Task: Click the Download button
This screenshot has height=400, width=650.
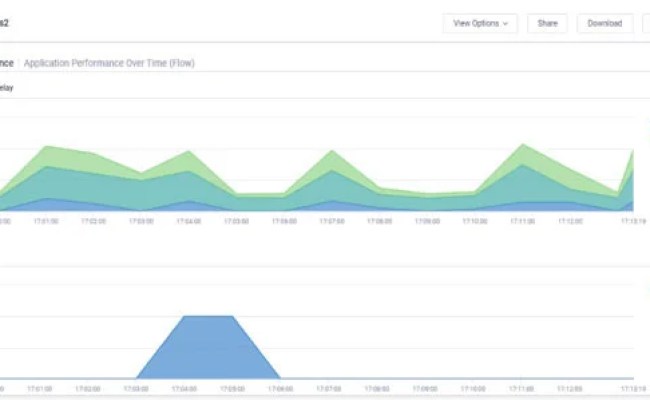Action: coord(605,23)
